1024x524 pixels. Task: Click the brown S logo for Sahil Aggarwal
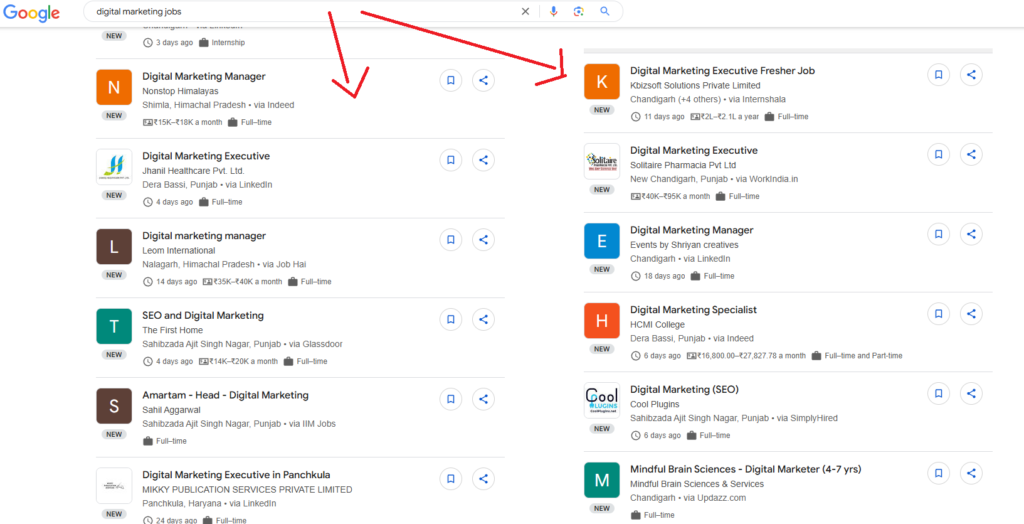(114, 406)
